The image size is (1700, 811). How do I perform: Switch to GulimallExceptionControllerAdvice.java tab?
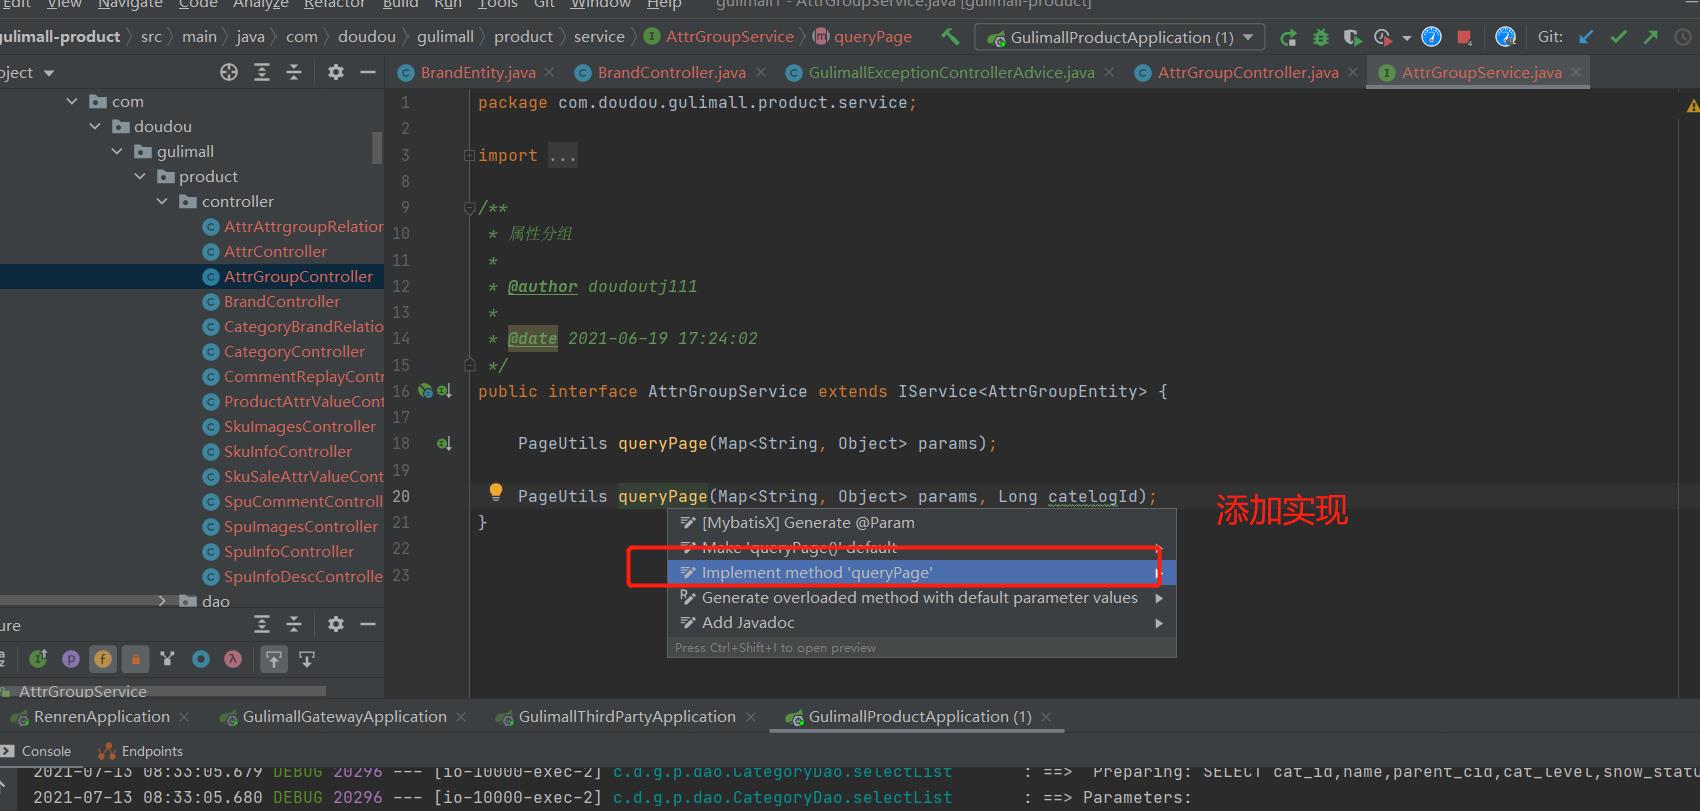click(x=951, y=72)
